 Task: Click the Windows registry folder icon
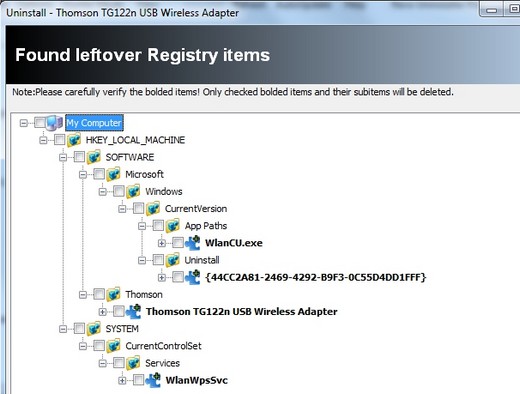[133, 191]
